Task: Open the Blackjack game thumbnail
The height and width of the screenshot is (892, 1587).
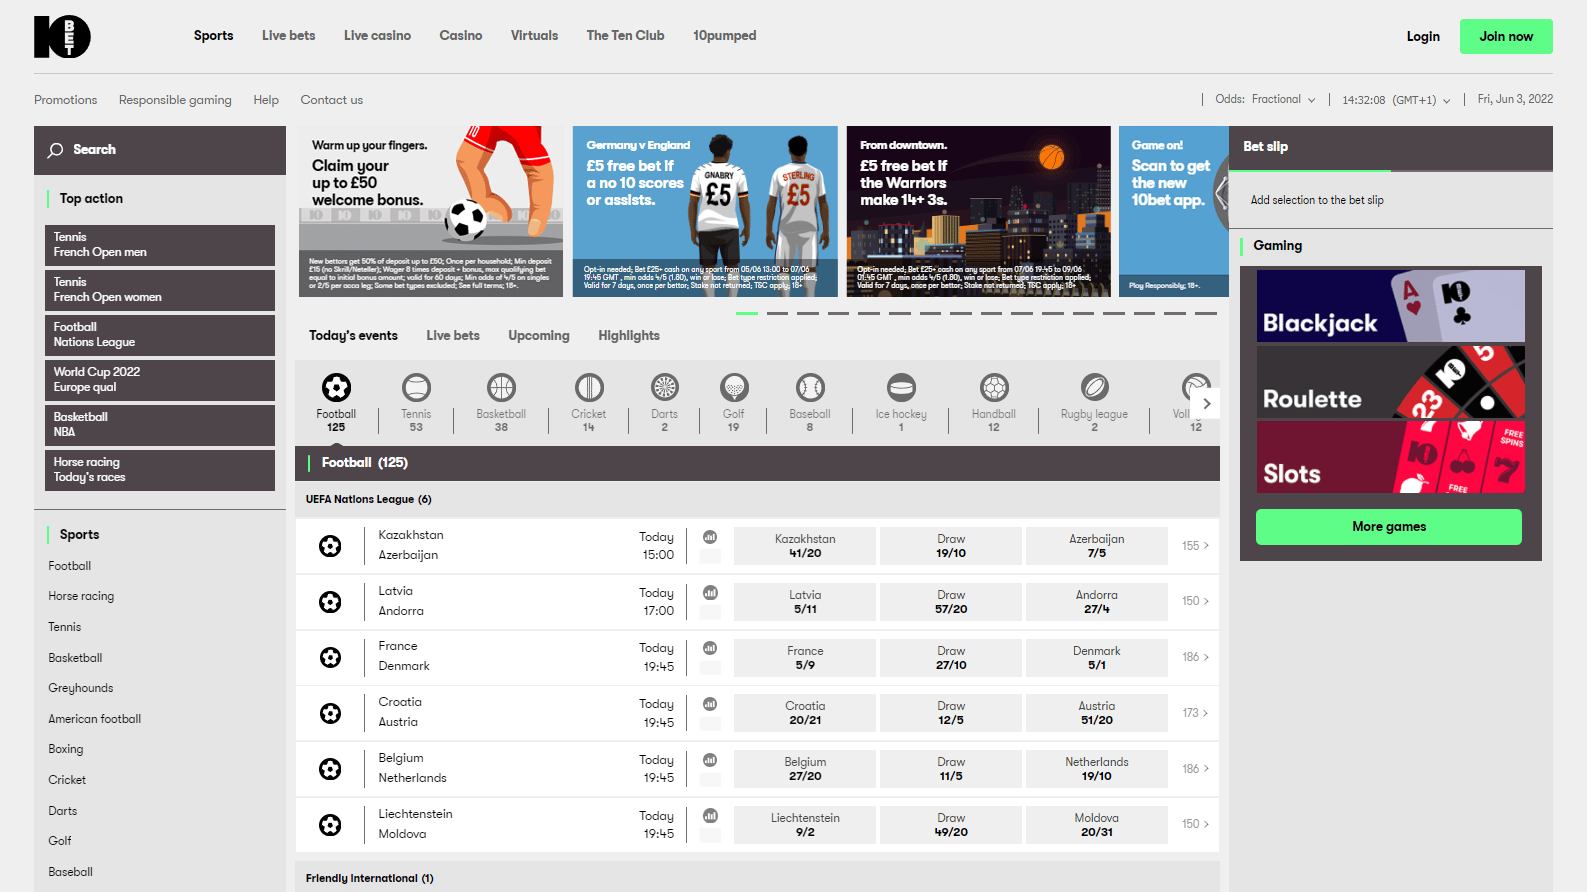Action: [x=1391, y=306]
